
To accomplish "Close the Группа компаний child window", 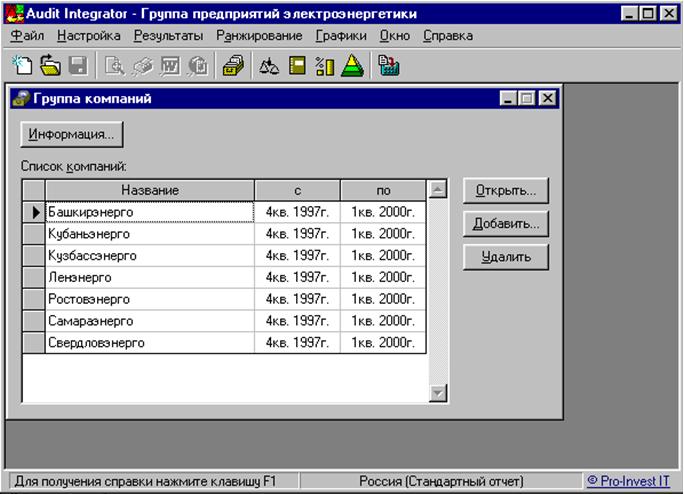I will pos(547,99).
